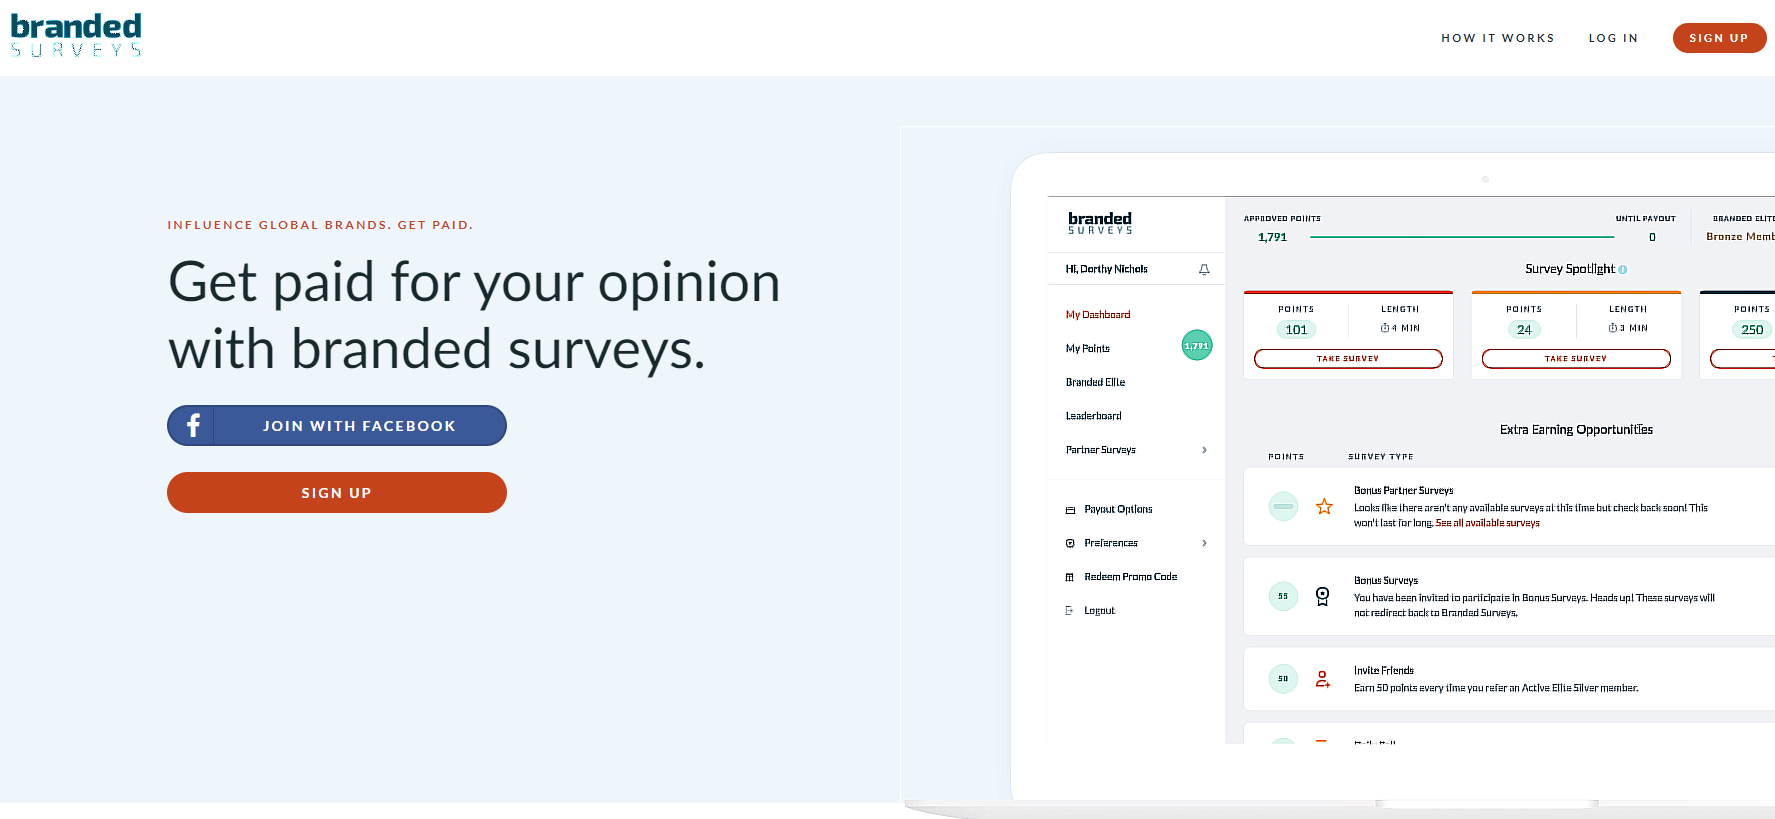Click the Facebook icon on join button

193,425
